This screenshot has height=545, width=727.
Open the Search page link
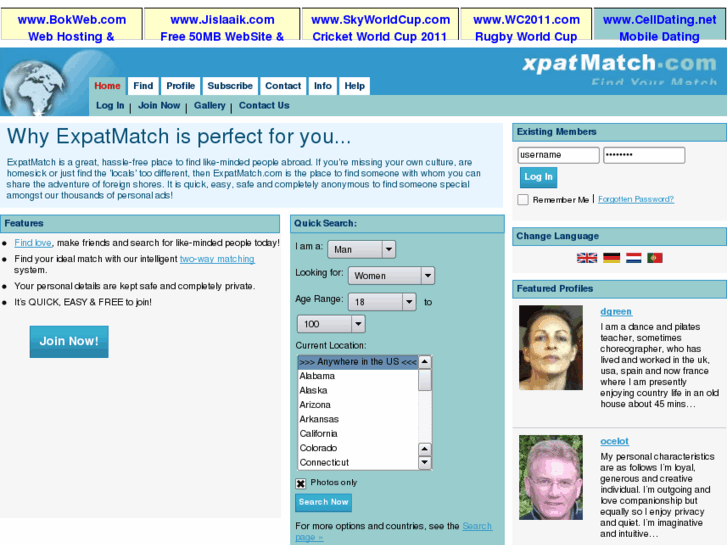pyautogui.click(x=477, y=526)
